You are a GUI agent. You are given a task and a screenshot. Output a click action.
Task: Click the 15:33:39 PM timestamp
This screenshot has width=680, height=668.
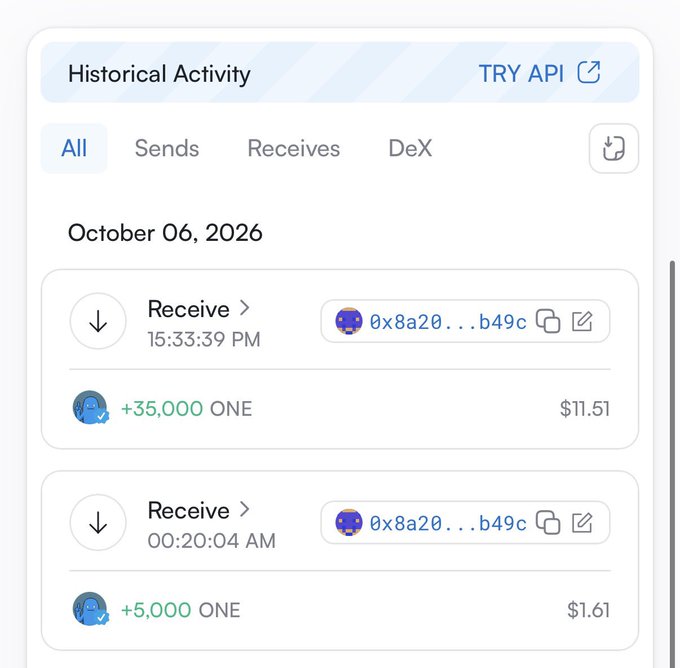204,339
